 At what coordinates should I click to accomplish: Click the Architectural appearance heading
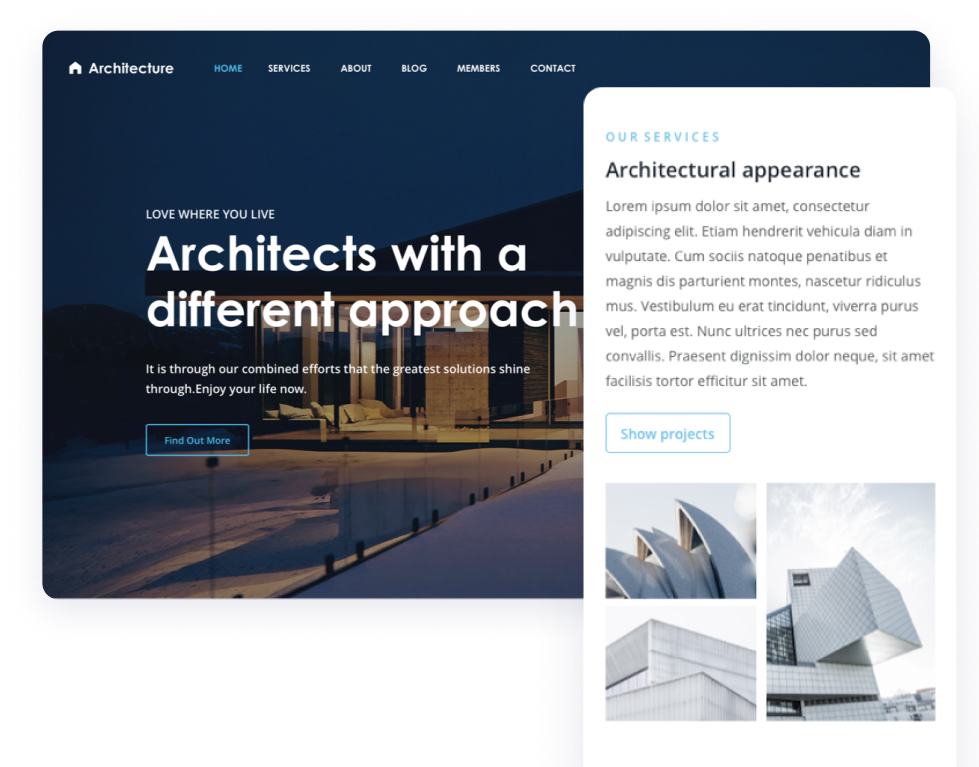coord(733,170)
